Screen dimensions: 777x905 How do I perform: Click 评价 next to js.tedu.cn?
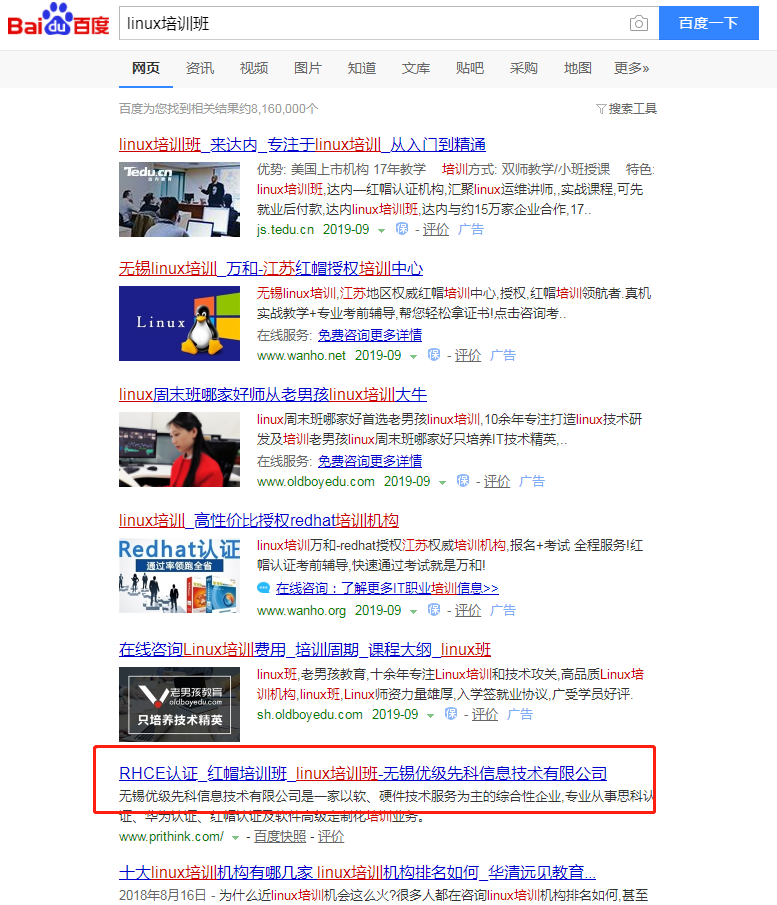tap(436, 229)
